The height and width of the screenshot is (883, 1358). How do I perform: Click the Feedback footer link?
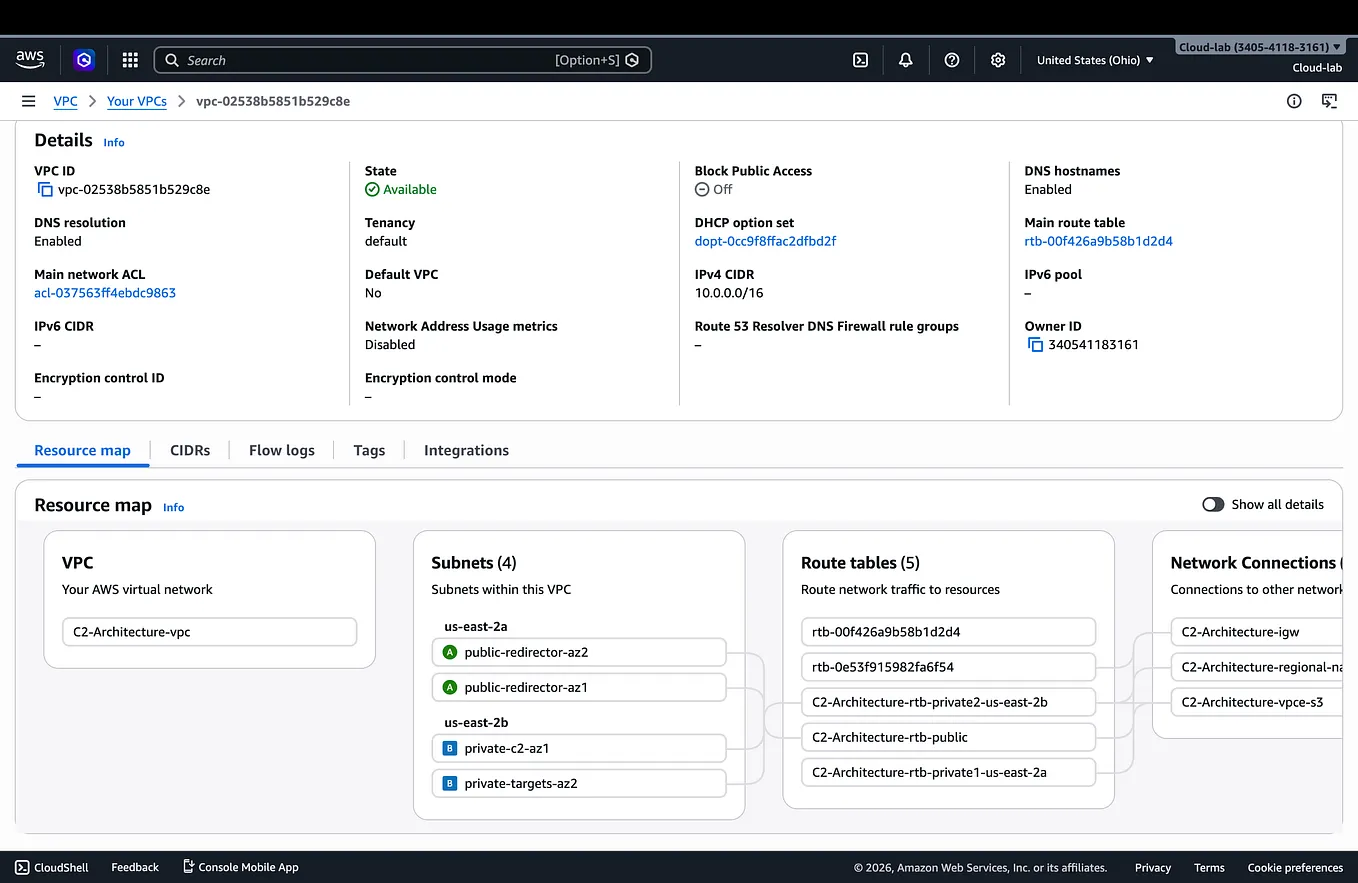(135, 867)
